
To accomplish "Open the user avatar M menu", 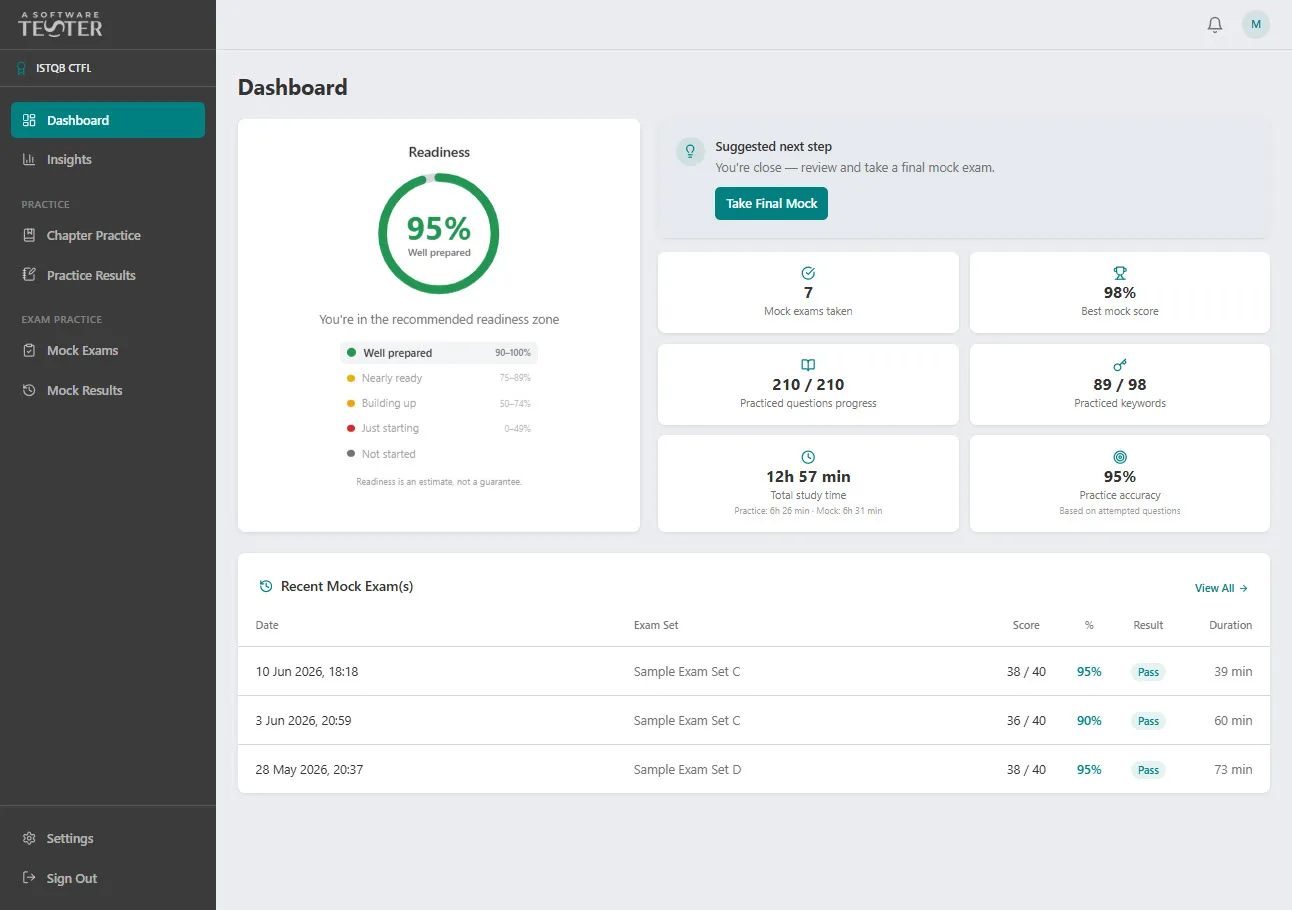I will [1256, 24].
